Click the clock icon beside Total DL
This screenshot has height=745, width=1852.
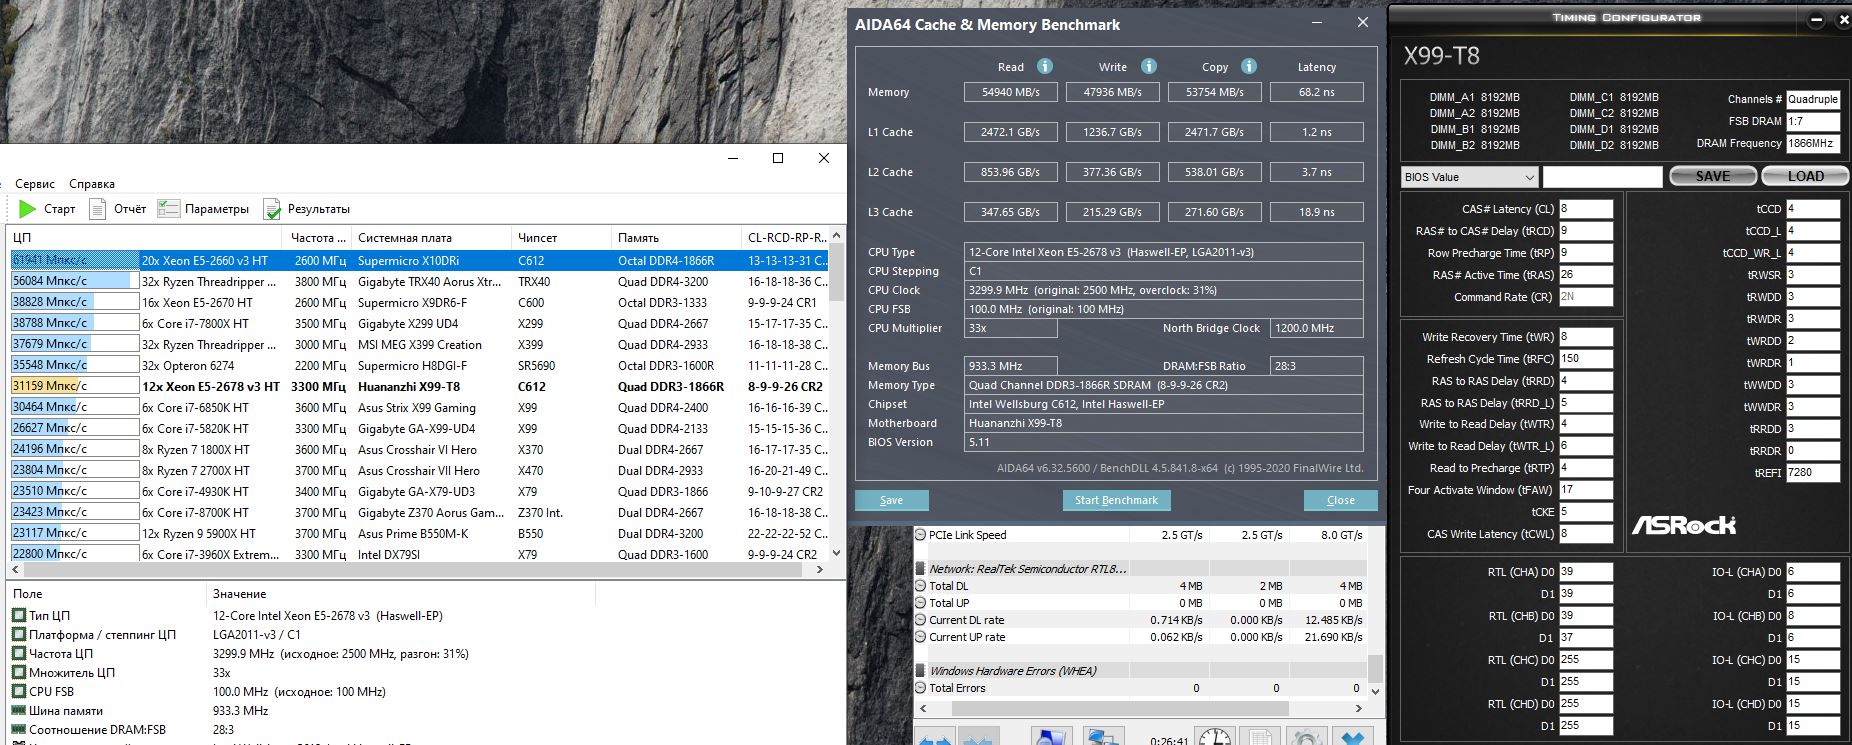tap(921, 586)
